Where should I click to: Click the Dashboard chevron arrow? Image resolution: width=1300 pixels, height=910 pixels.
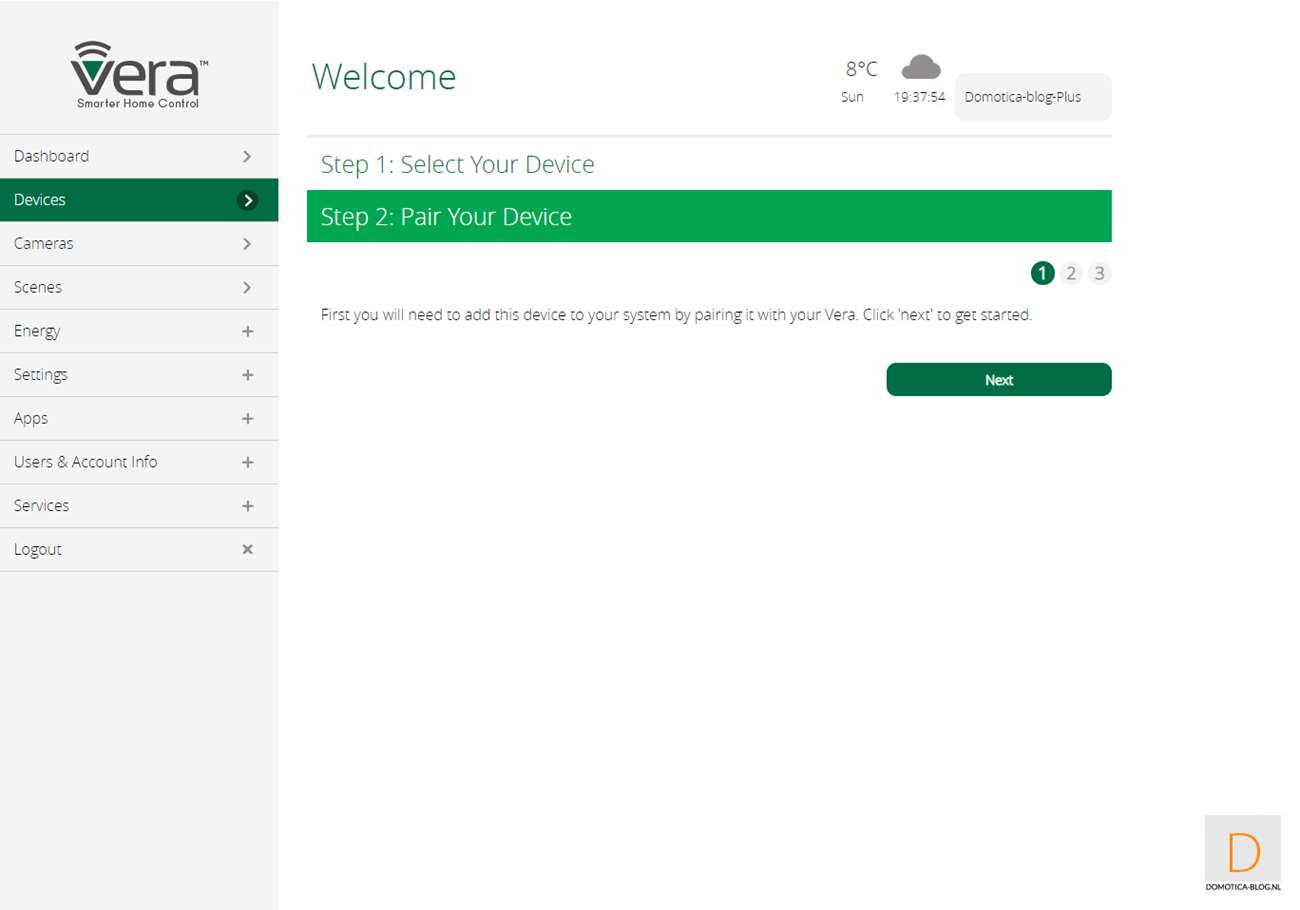click(x=248, y=156)
